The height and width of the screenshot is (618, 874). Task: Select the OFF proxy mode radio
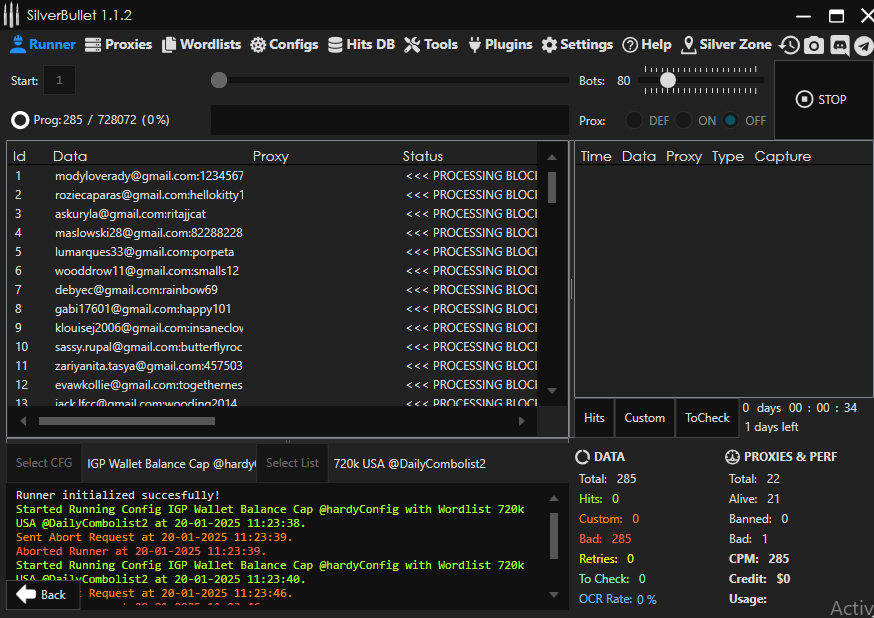731,120
